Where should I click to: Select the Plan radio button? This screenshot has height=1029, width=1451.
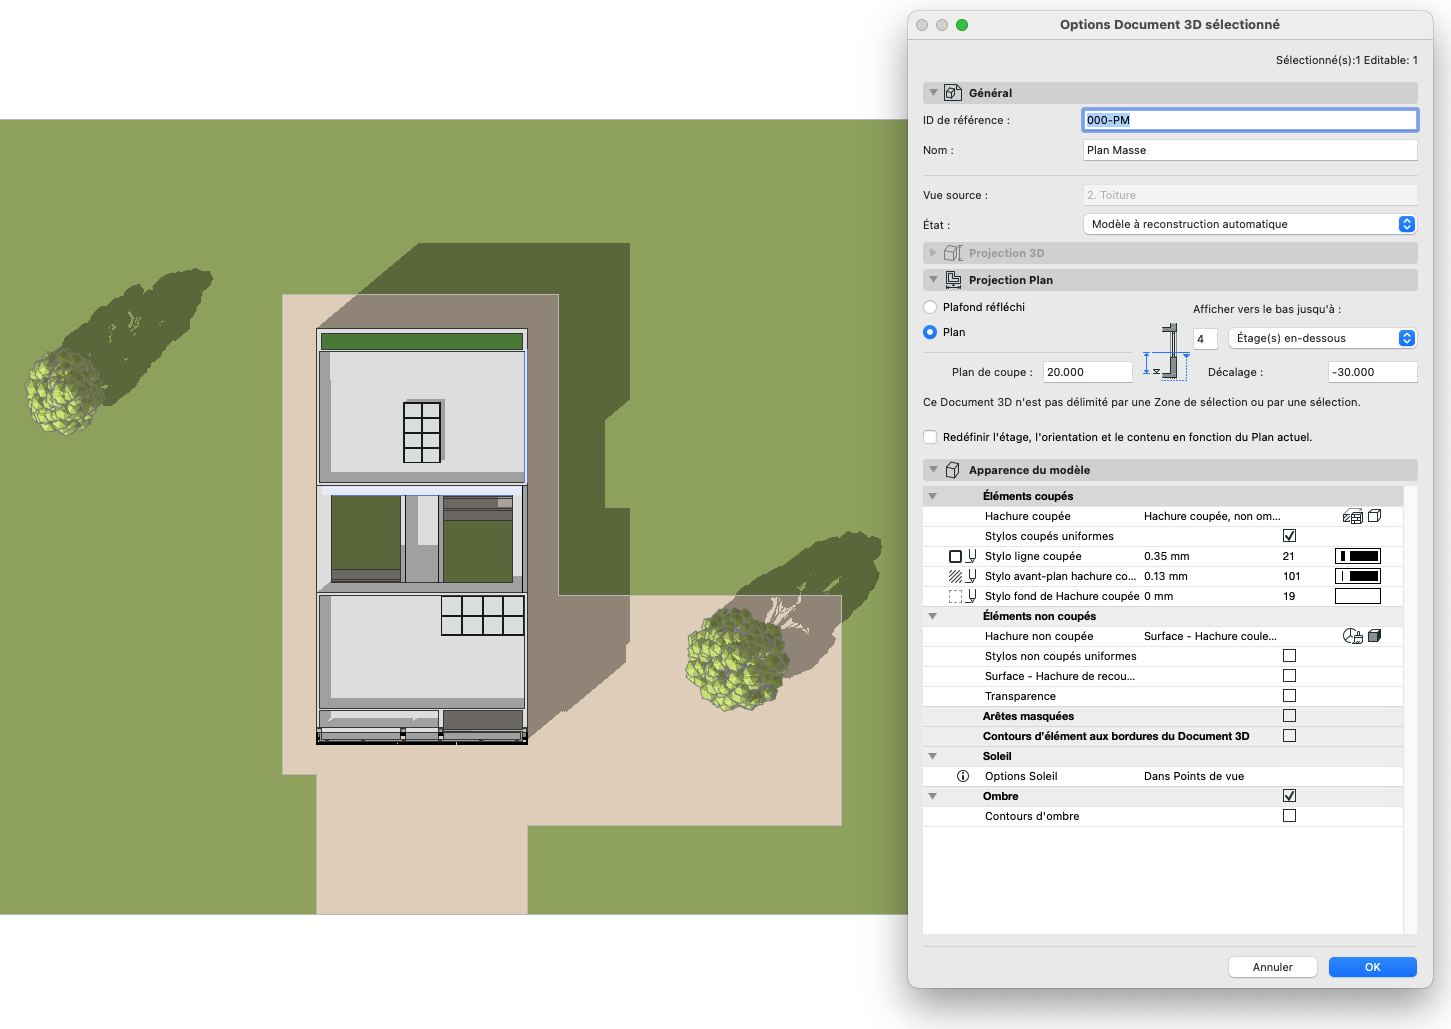tap(930, 332)
